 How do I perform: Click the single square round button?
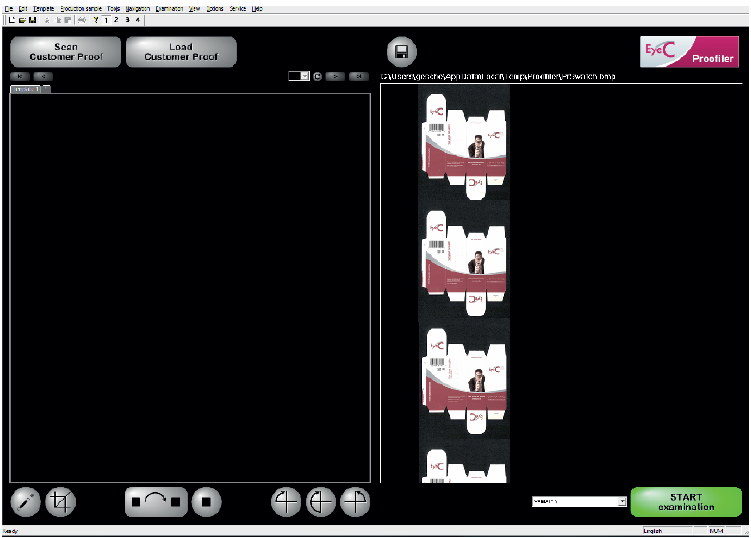206,502
